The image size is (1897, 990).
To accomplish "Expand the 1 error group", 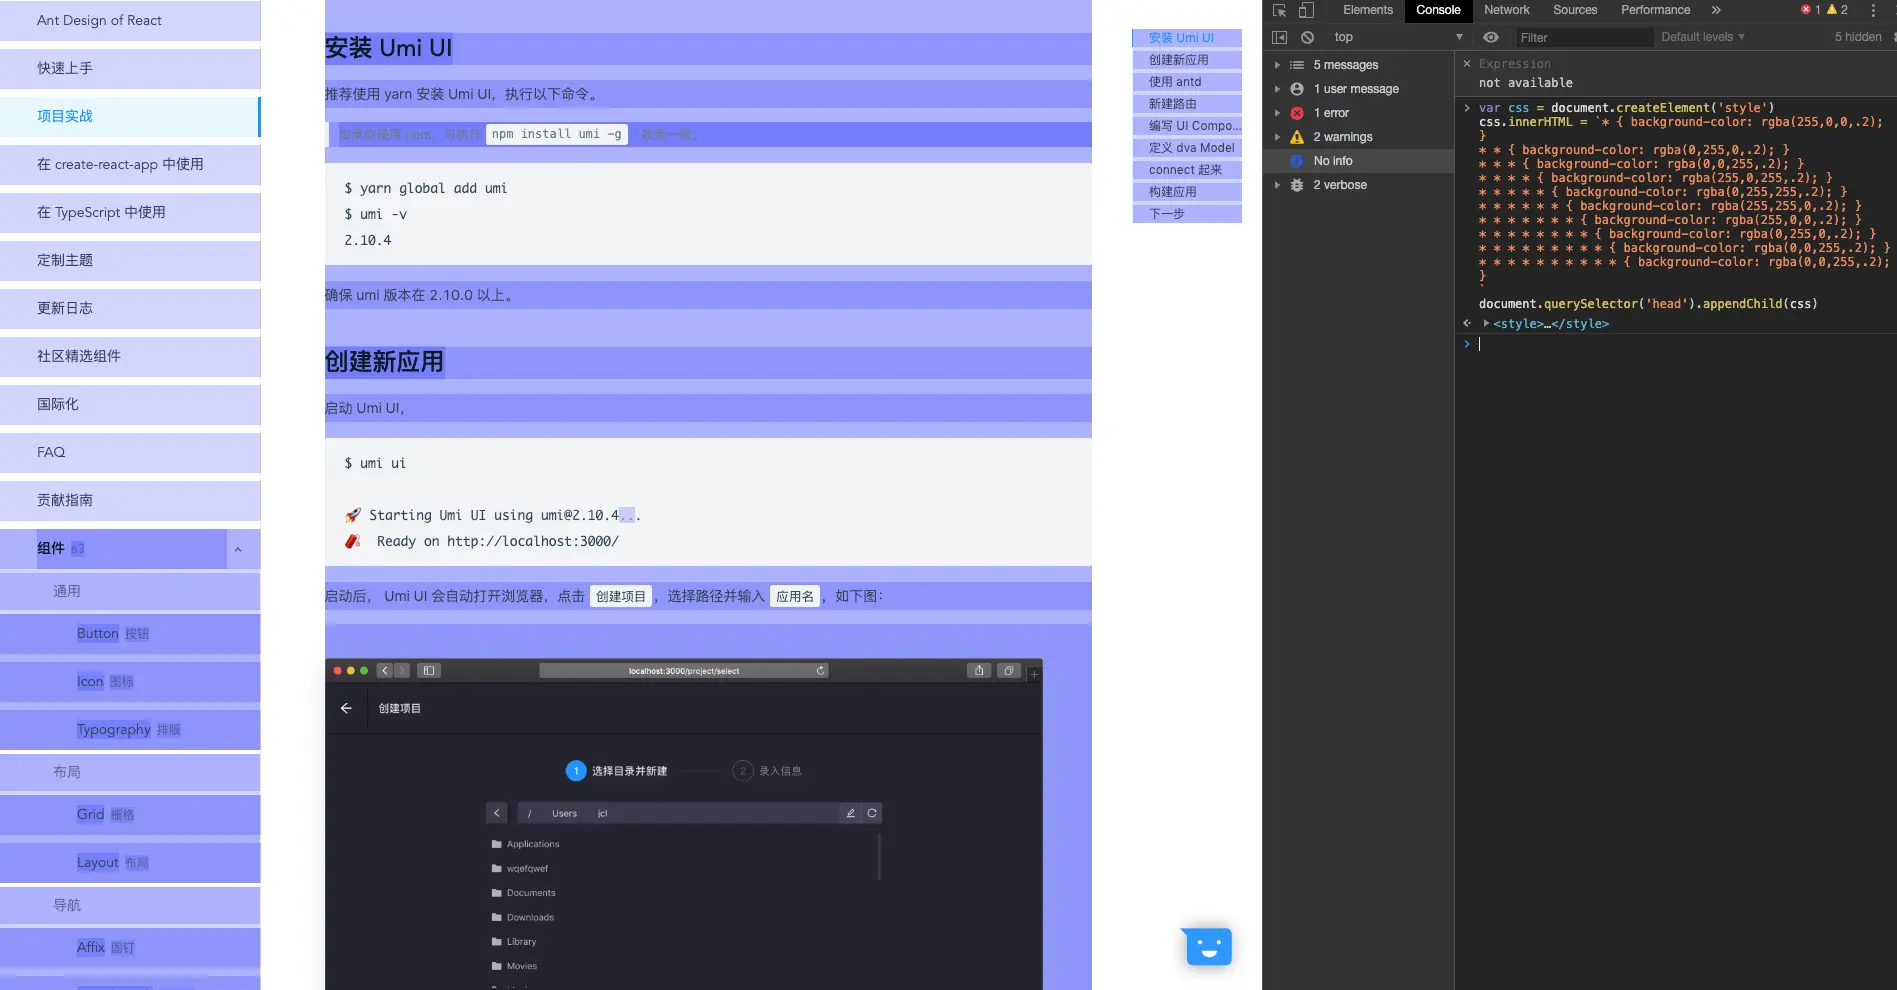I will pos(1277,113).
